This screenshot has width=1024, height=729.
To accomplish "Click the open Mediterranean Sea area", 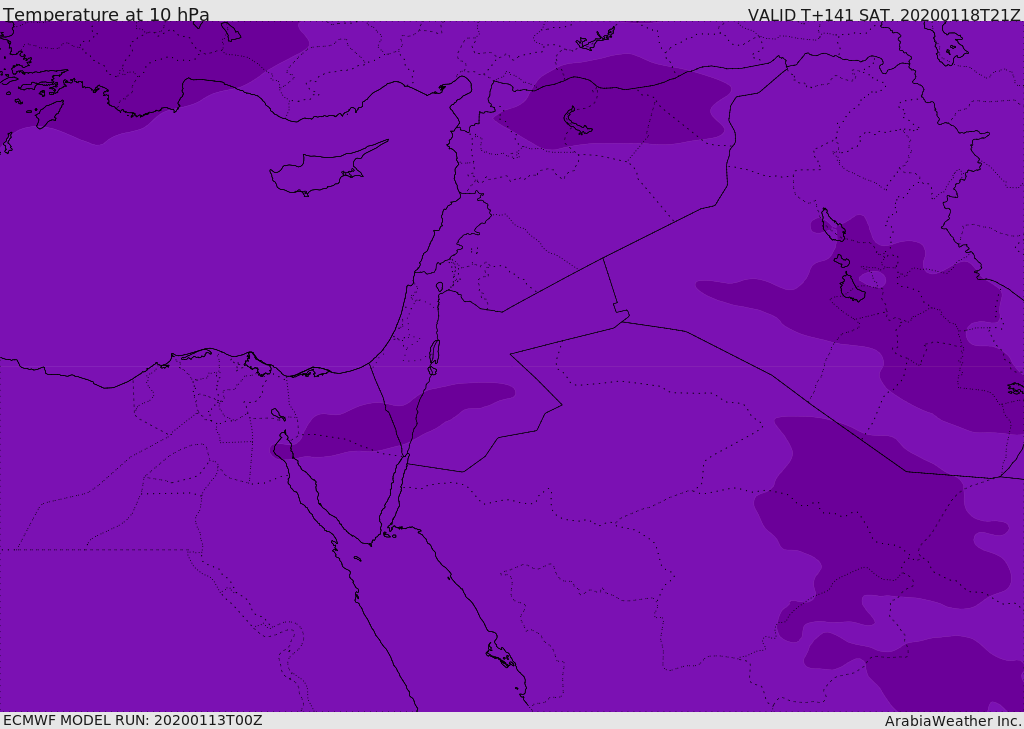I will (x=196, y=248).
